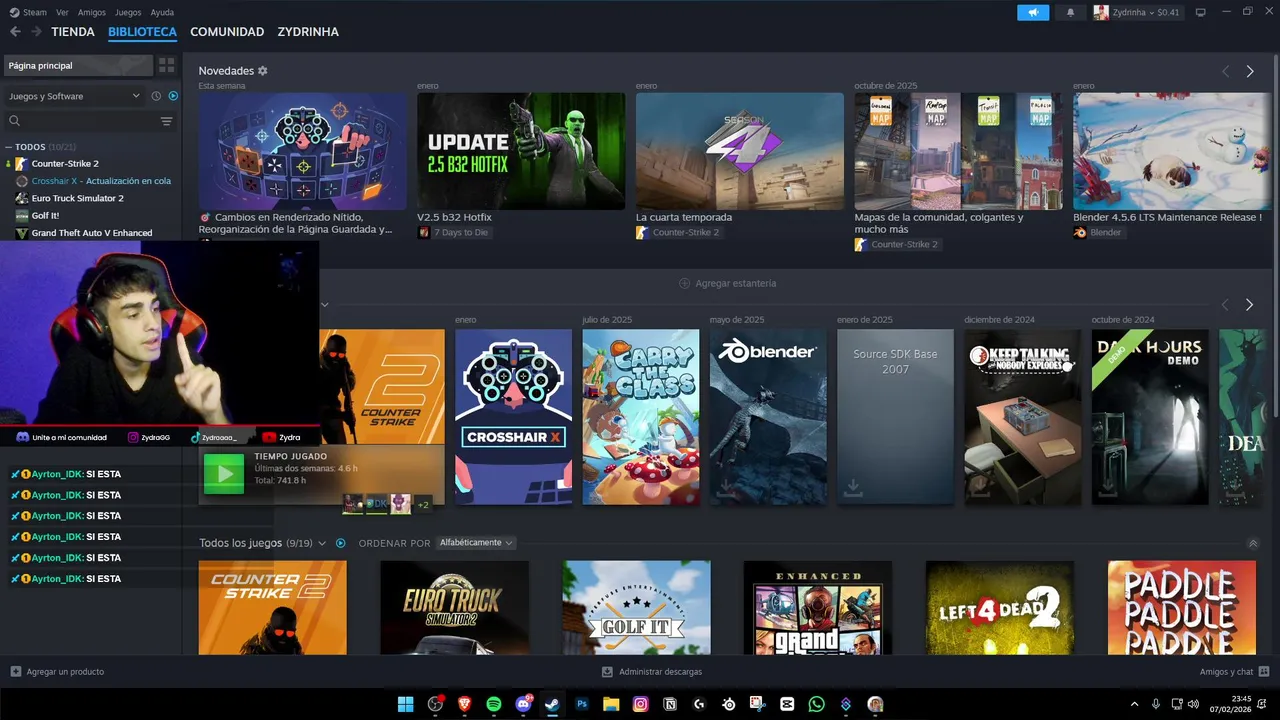Go to the ZYDRINHA profile tab
The height and width of the screenshot is (720, 1280).
pos(308,32)
